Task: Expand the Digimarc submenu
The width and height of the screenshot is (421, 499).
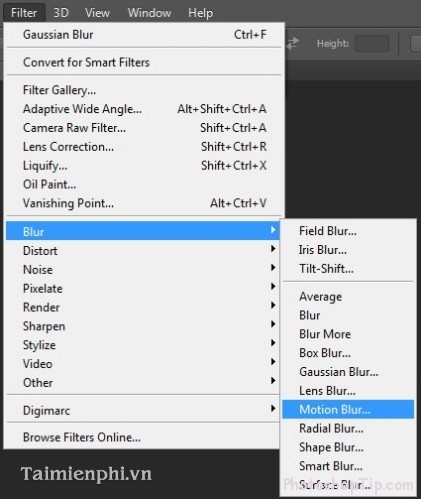Action: tap(143, 410)
